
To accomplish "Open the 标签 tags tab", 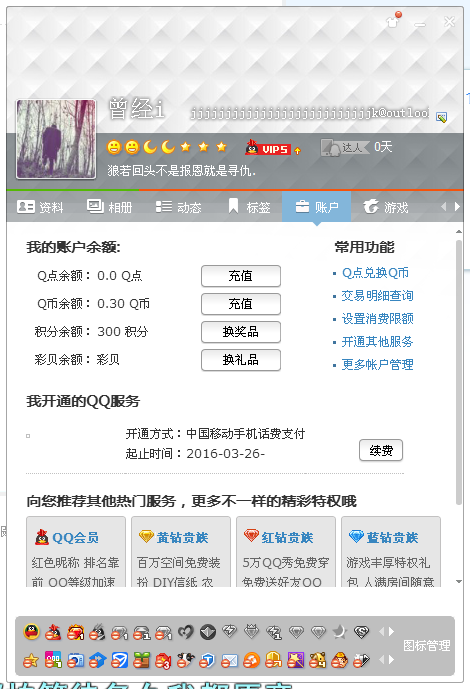I will pos(249,207).
